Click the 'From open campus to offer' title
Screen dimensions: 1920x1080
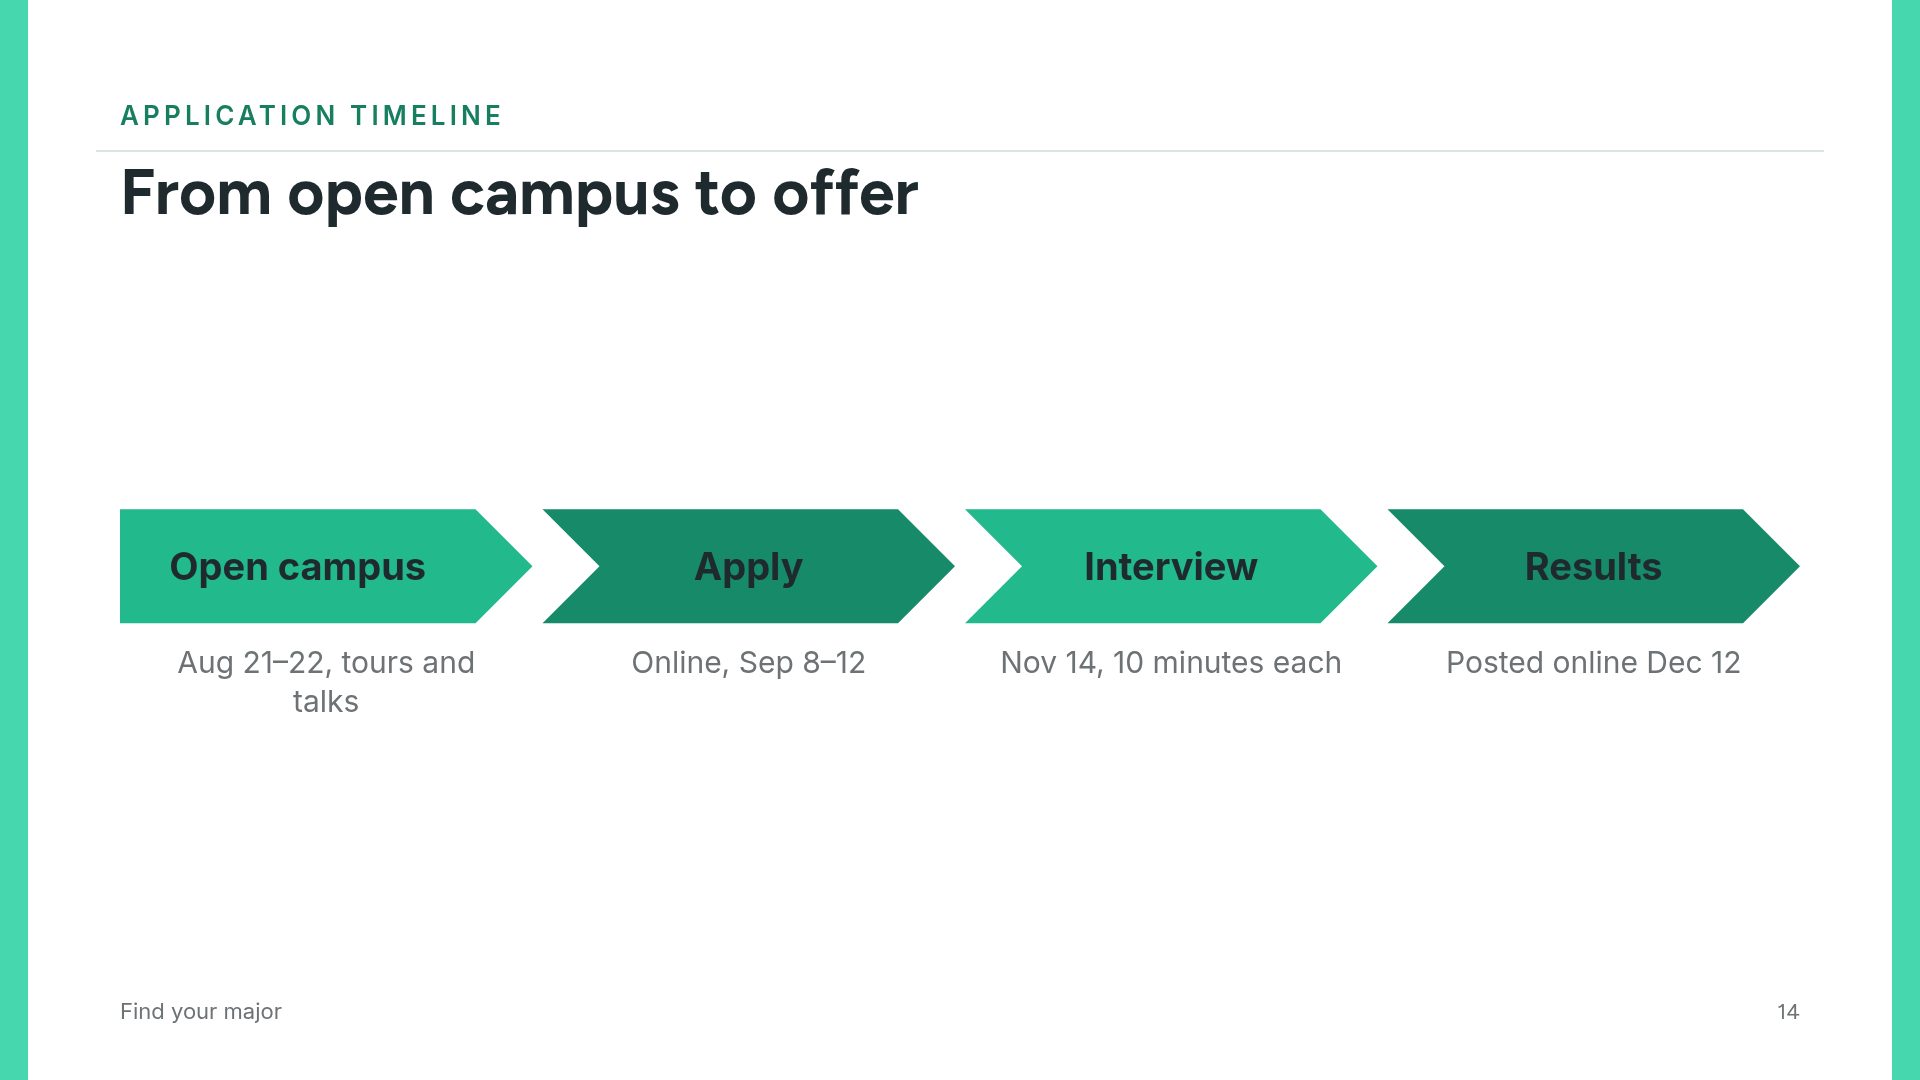point(519,193)
